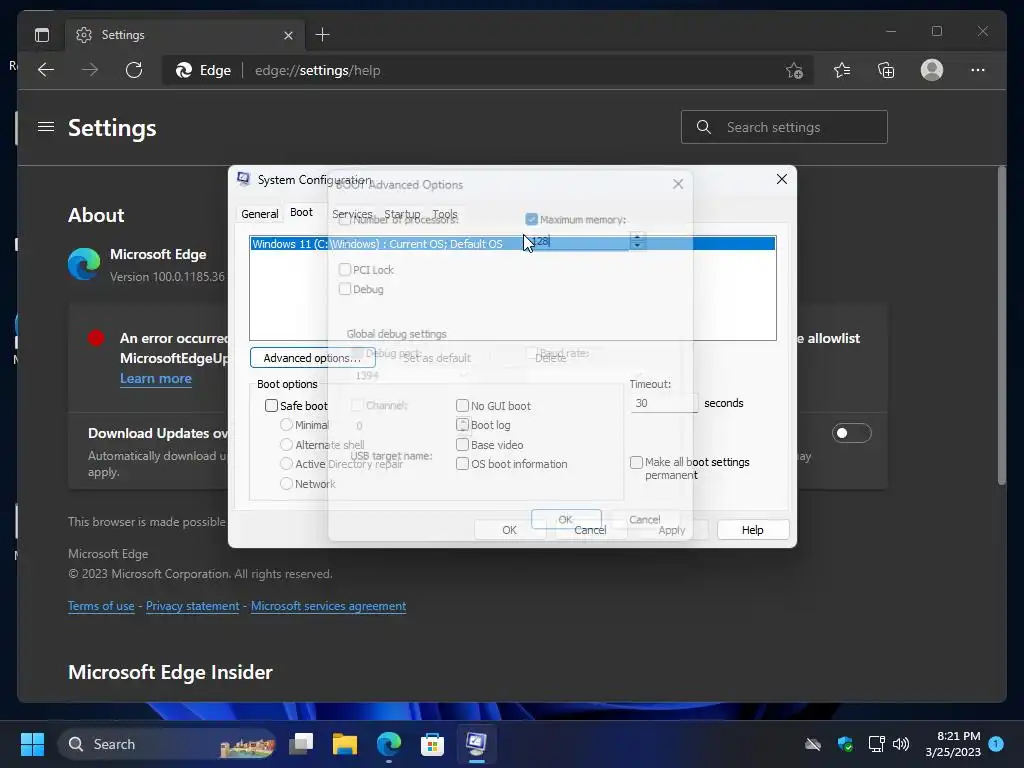This screenshot has height=768, width=1024.
Task: Click the Maximum memory spinner arrows
Action: (x=637, y=241)
